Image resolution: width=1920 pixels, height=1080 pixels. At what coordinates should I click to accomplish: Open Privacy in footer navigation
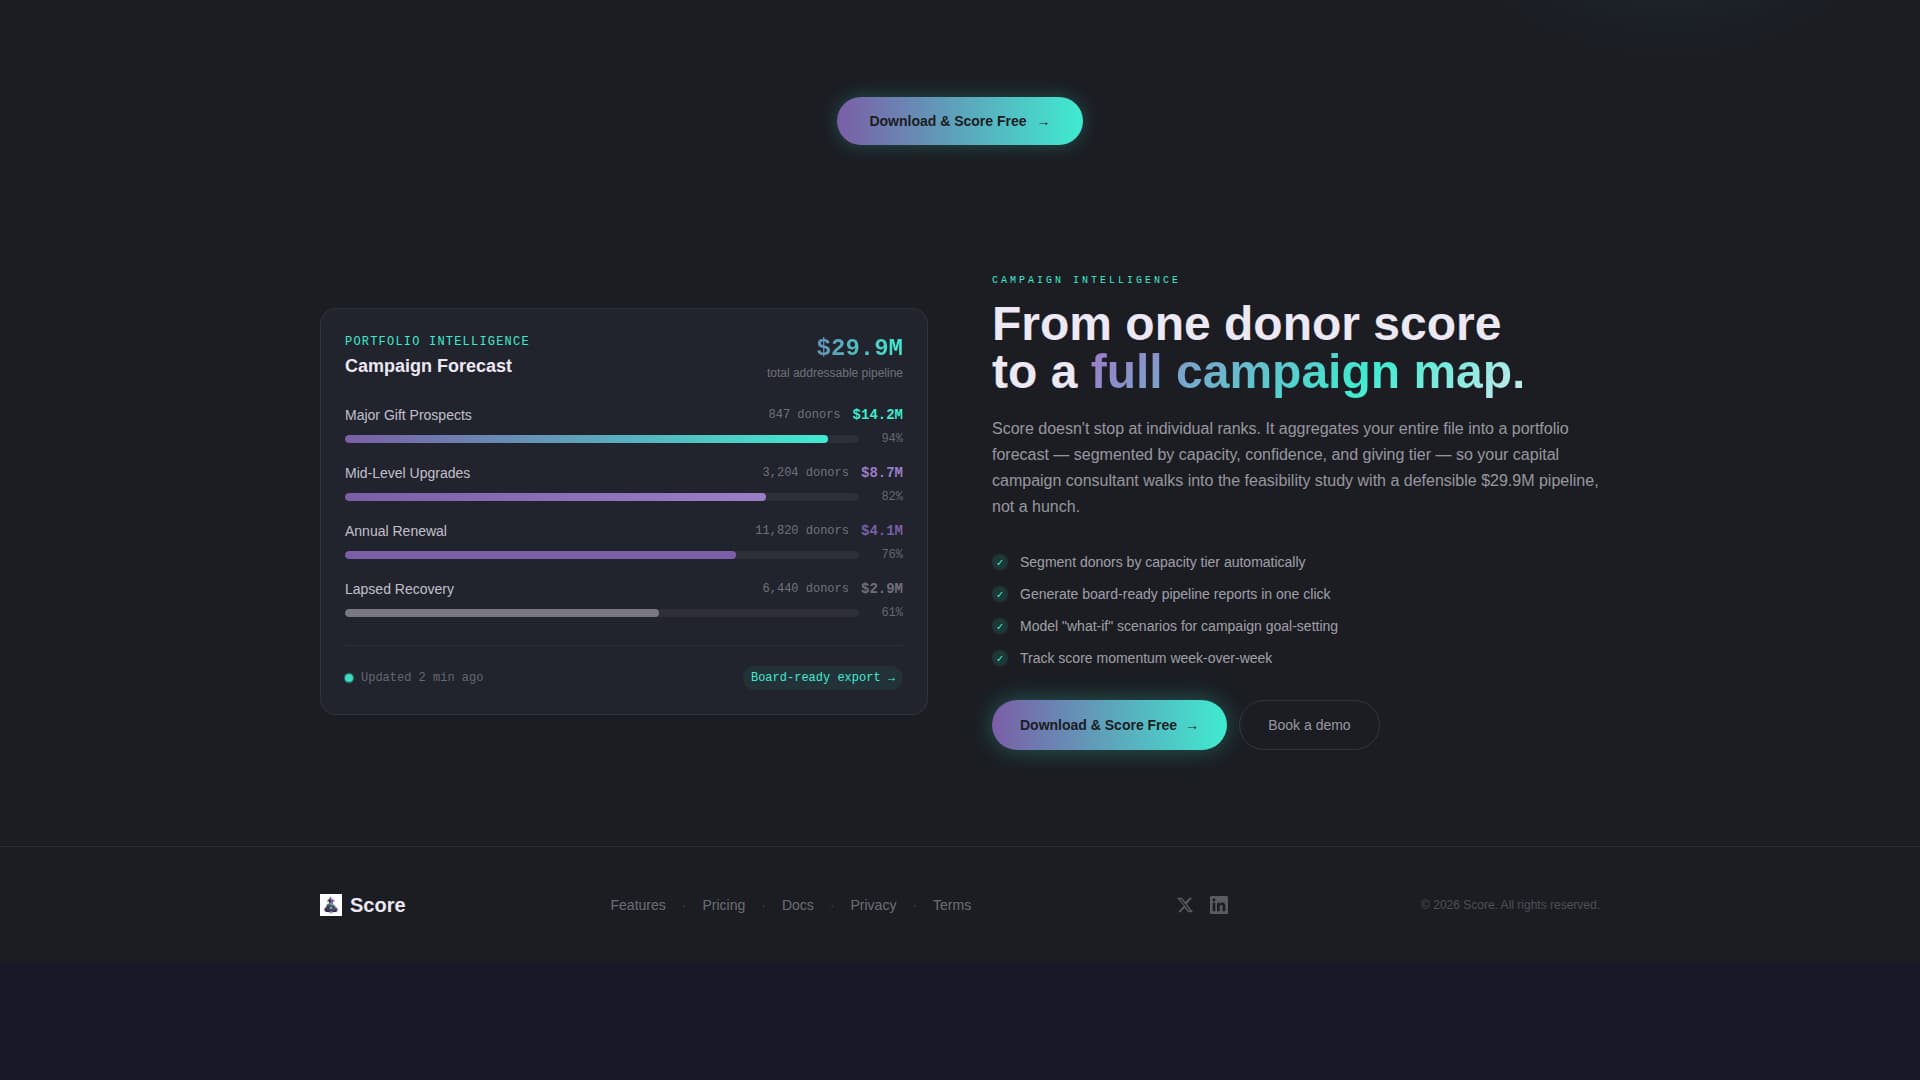coord(873,905)
